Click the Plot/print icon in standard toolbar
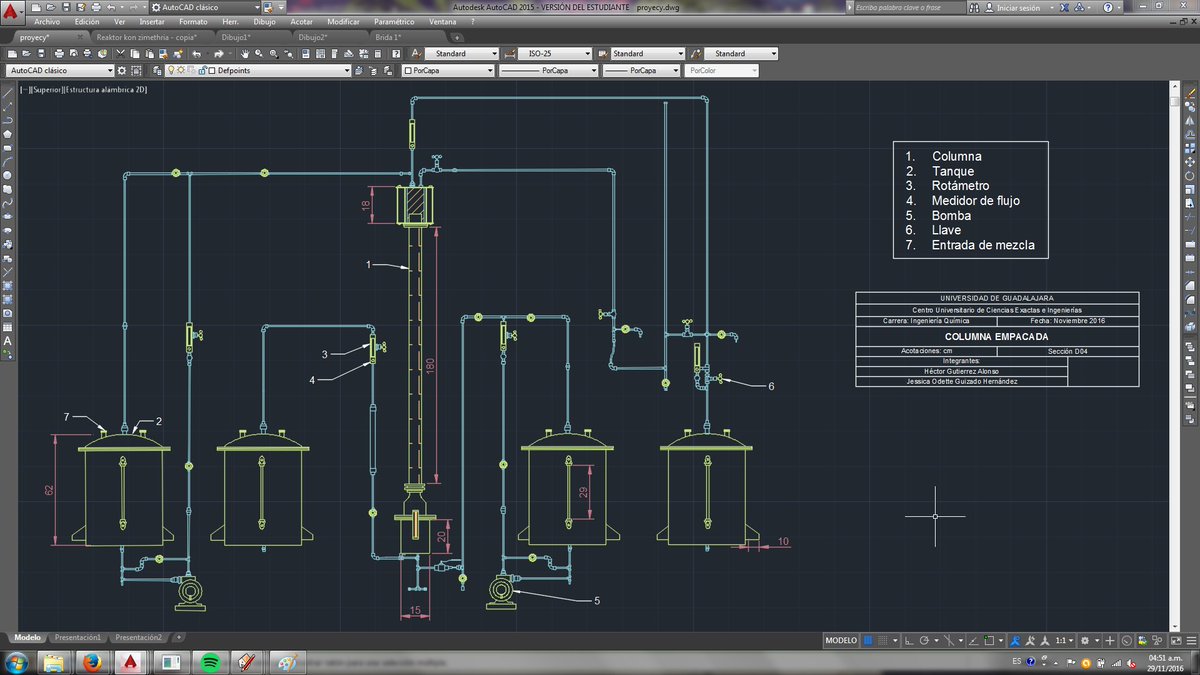Viewport: 1200px width, 675px height. coord(59,53)
